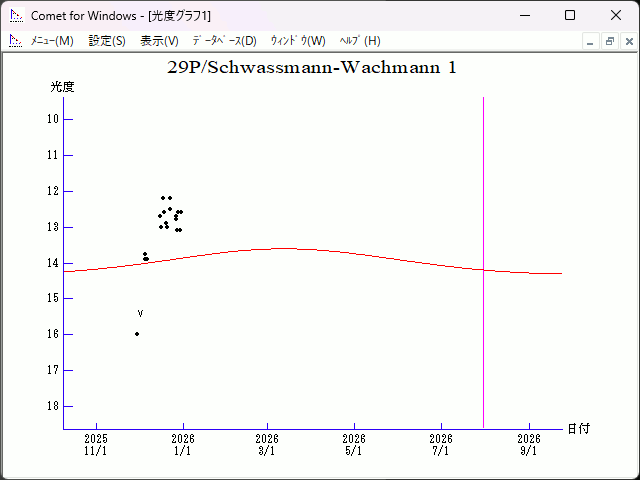
Task: Click the document icon in the menu bar
Action: pos(15,41)
